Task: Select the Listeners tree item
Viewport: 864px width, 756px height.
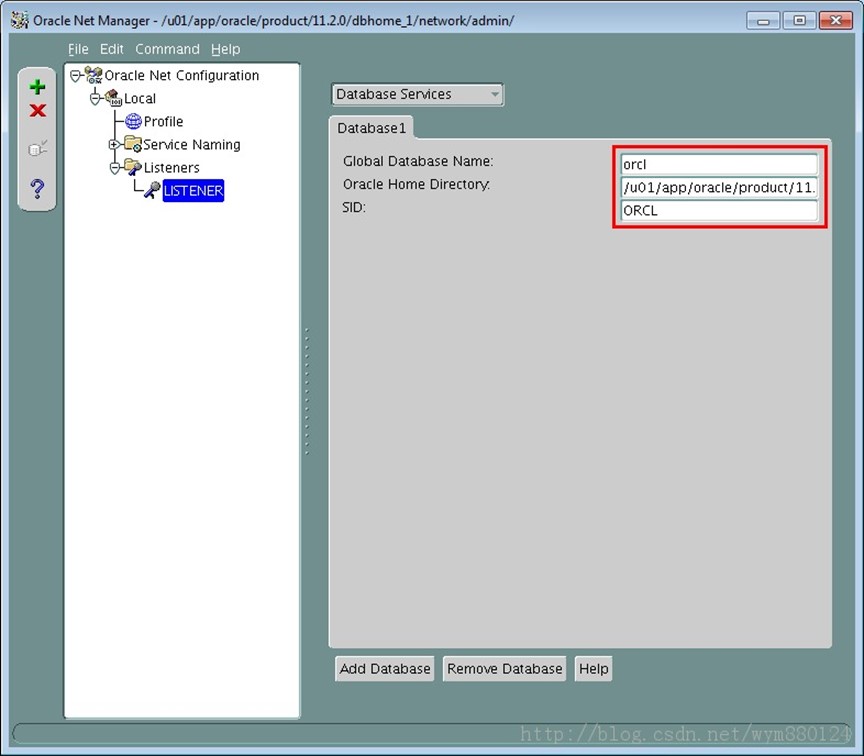Action: 171,168
